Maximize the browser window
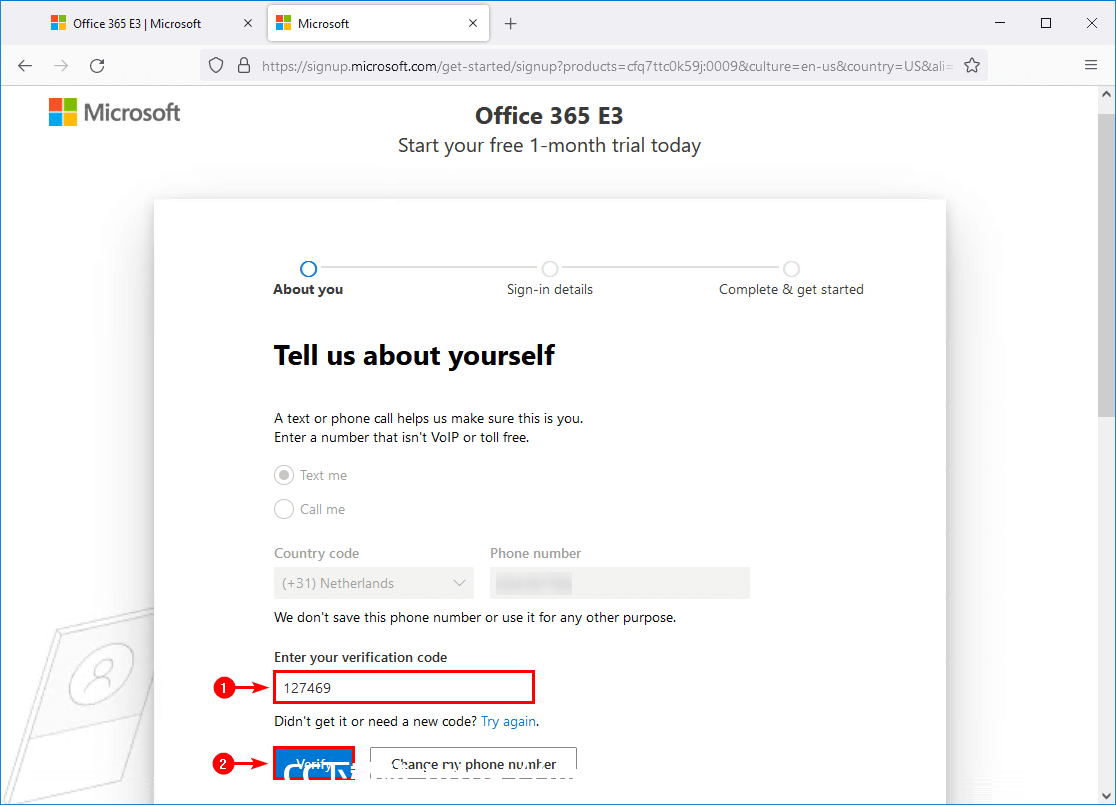1116x805 pixels. click(1046, 23)
